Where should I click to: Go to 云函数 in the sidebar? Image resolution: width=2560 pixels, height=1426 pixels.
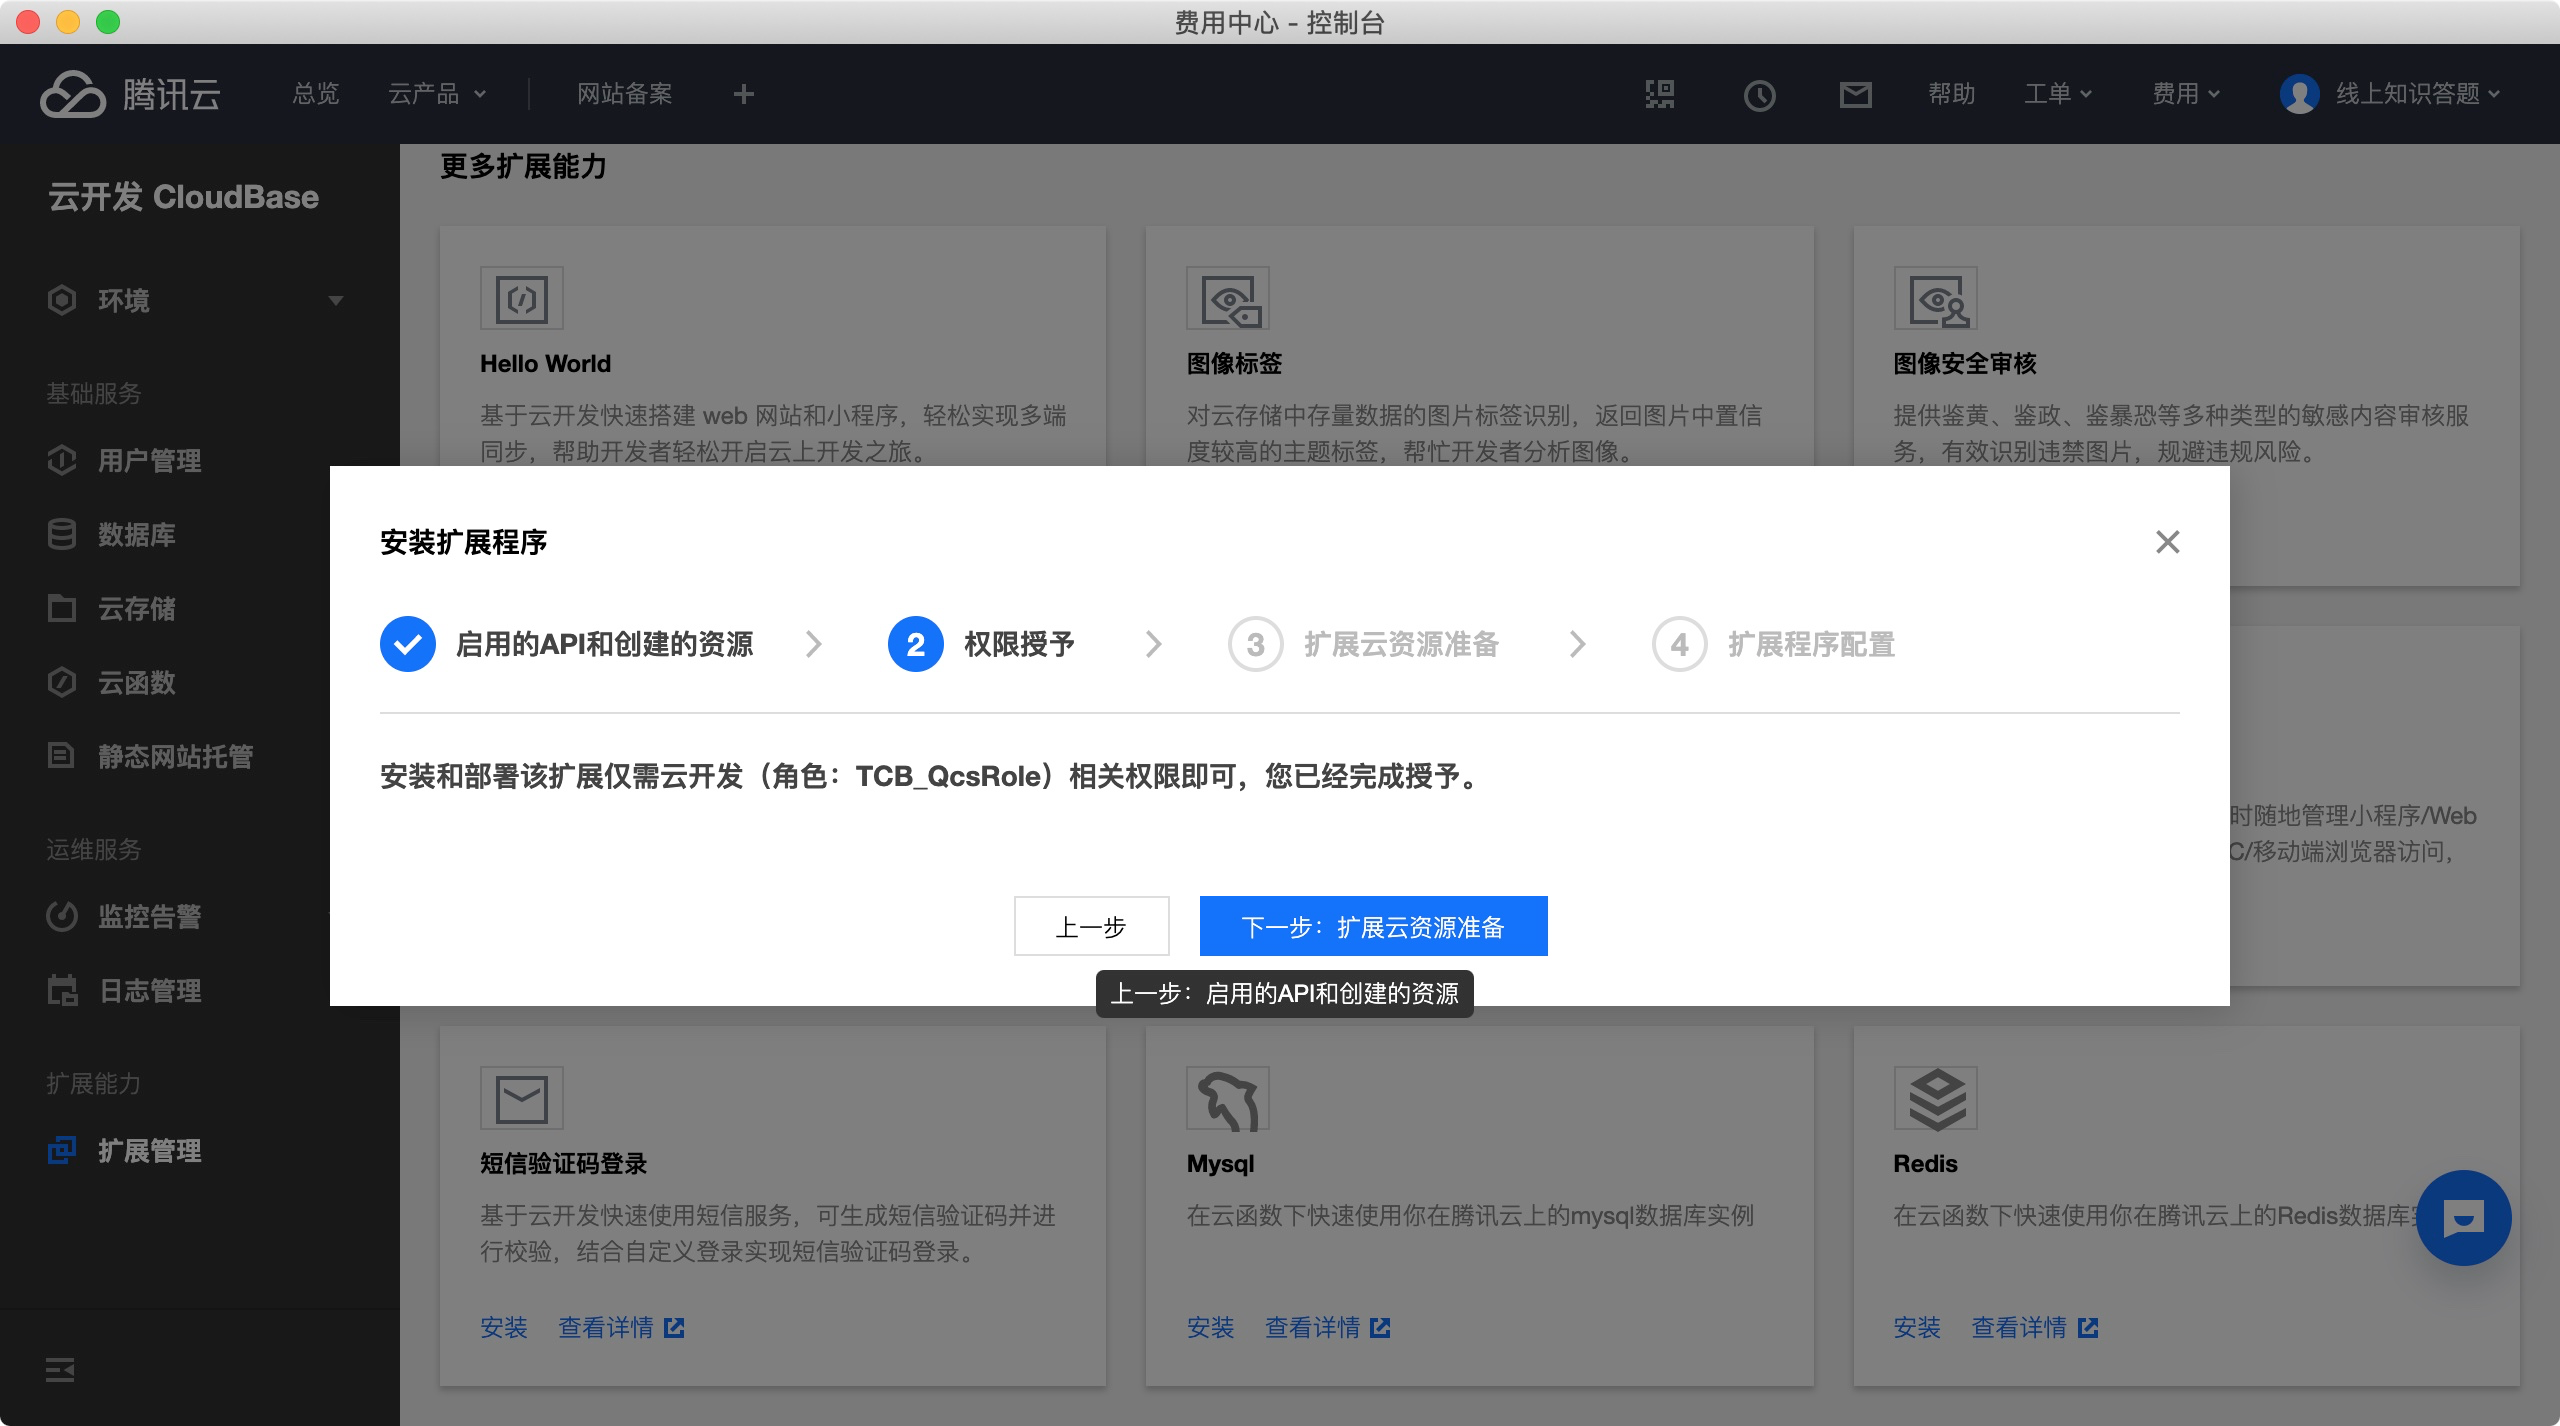coord(136,682)
